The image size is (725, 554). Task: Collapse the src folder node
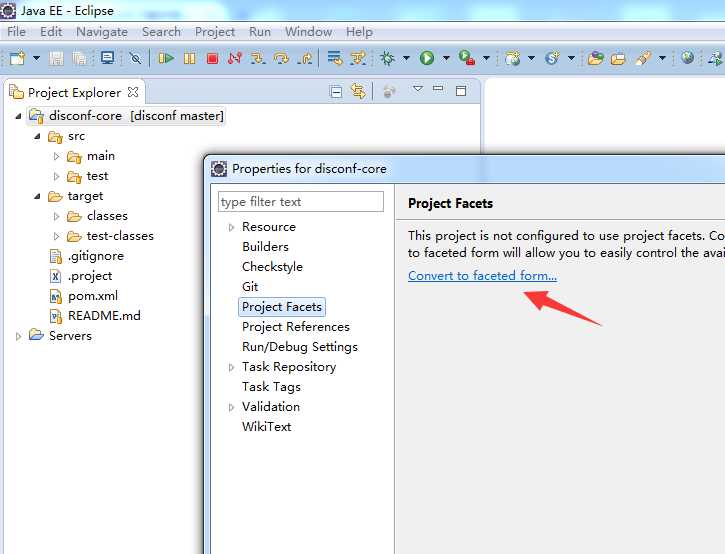pos(37,136)
